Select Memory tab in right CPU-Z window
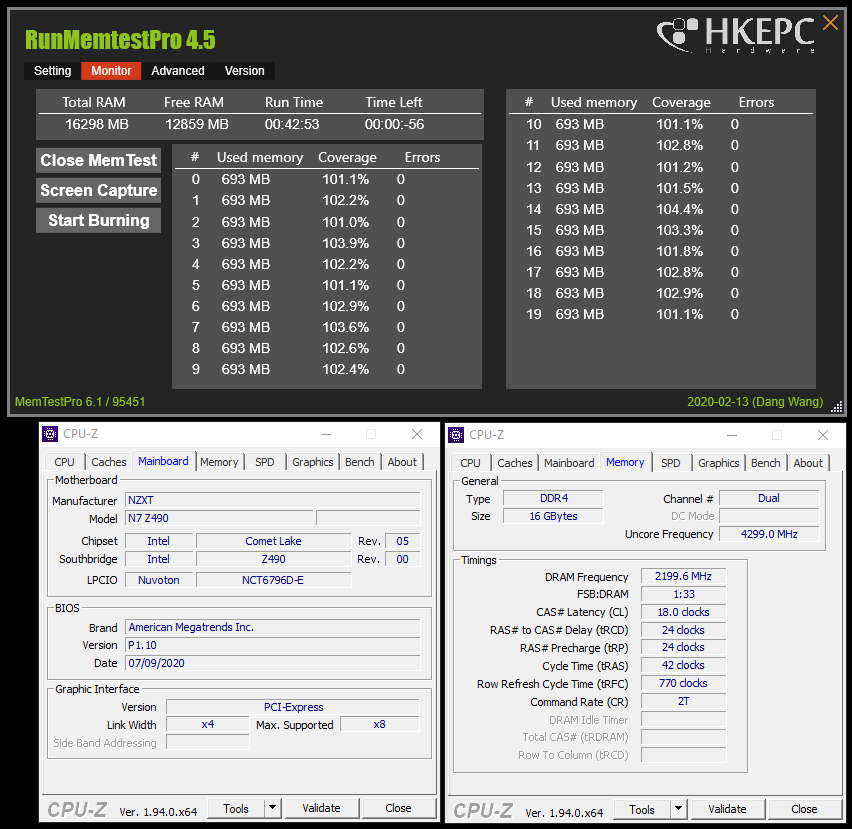Viewport: 852px width, 829px height. coord(625,462)
